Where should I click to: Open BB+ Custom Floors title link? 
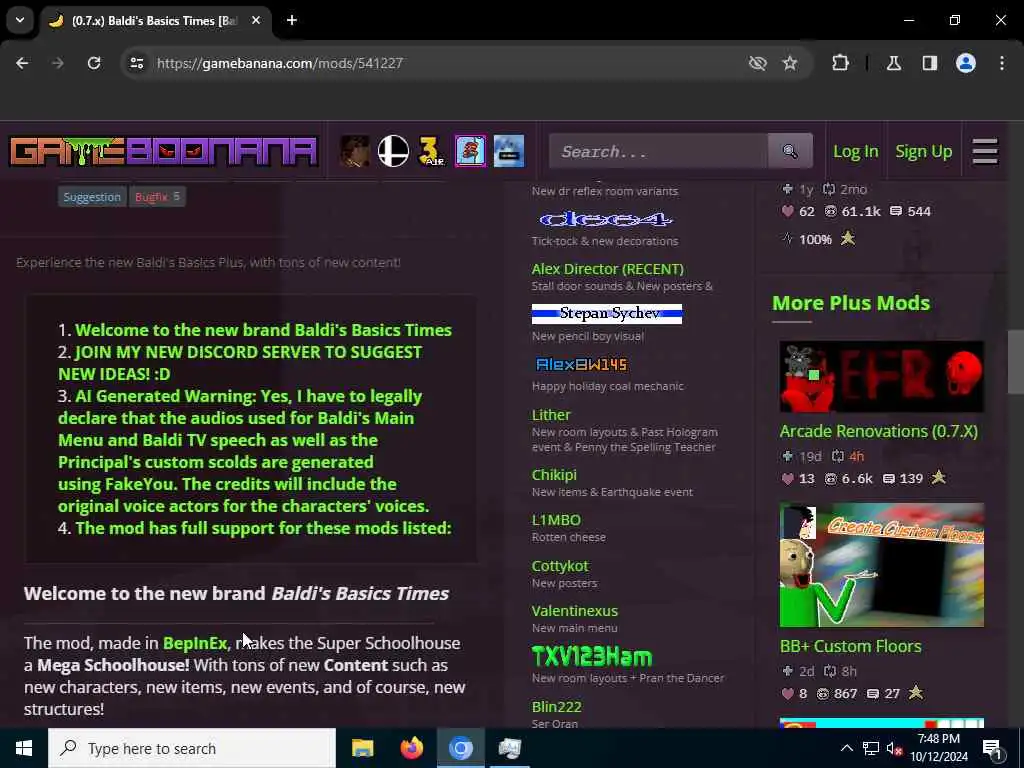point(850,646)
